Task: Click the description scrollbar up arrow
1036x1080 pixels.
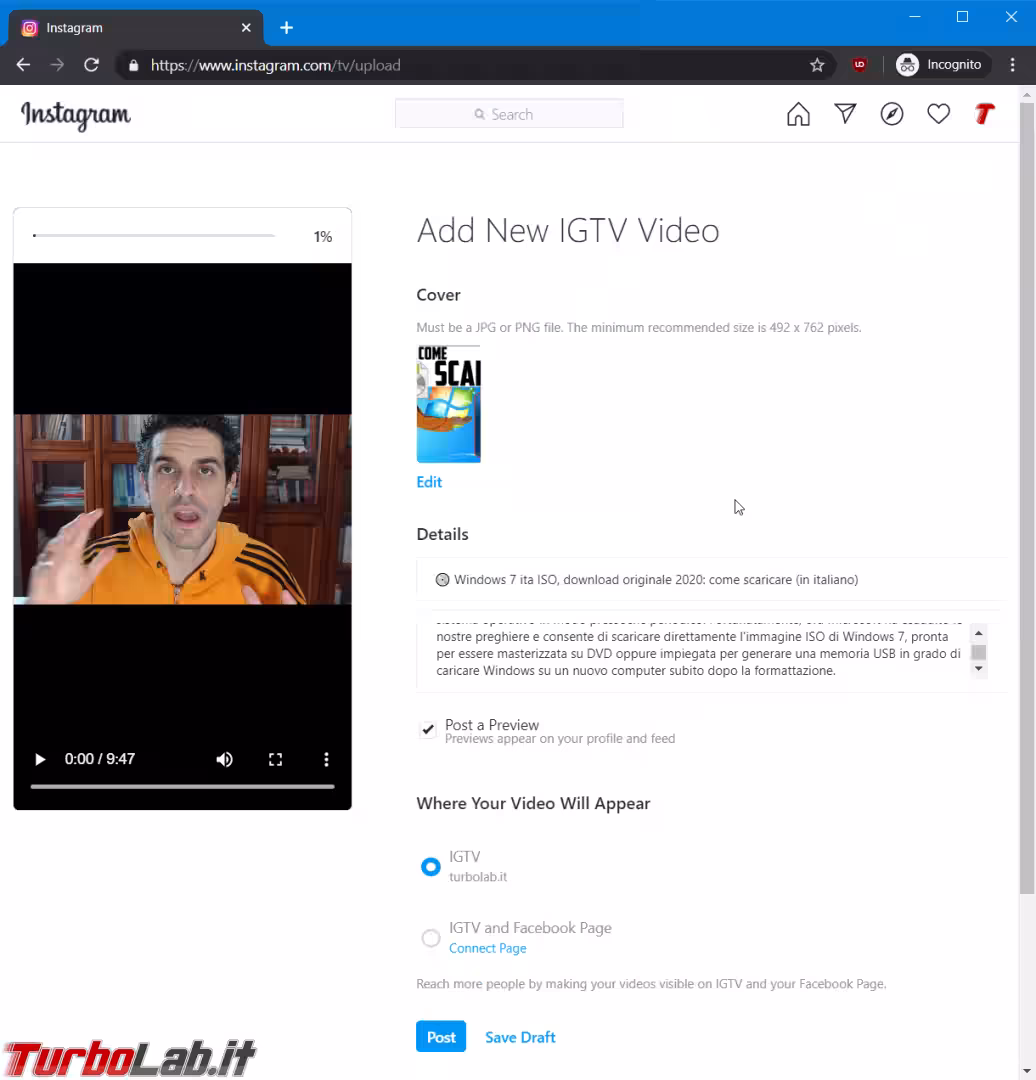Action: click(x=979, y=632)
